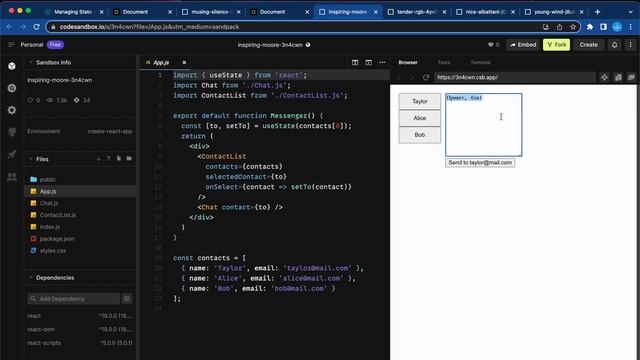Create new folder in Files panel
The width and height of the screenshot is (640, 360).
click(x=129, y=158)
